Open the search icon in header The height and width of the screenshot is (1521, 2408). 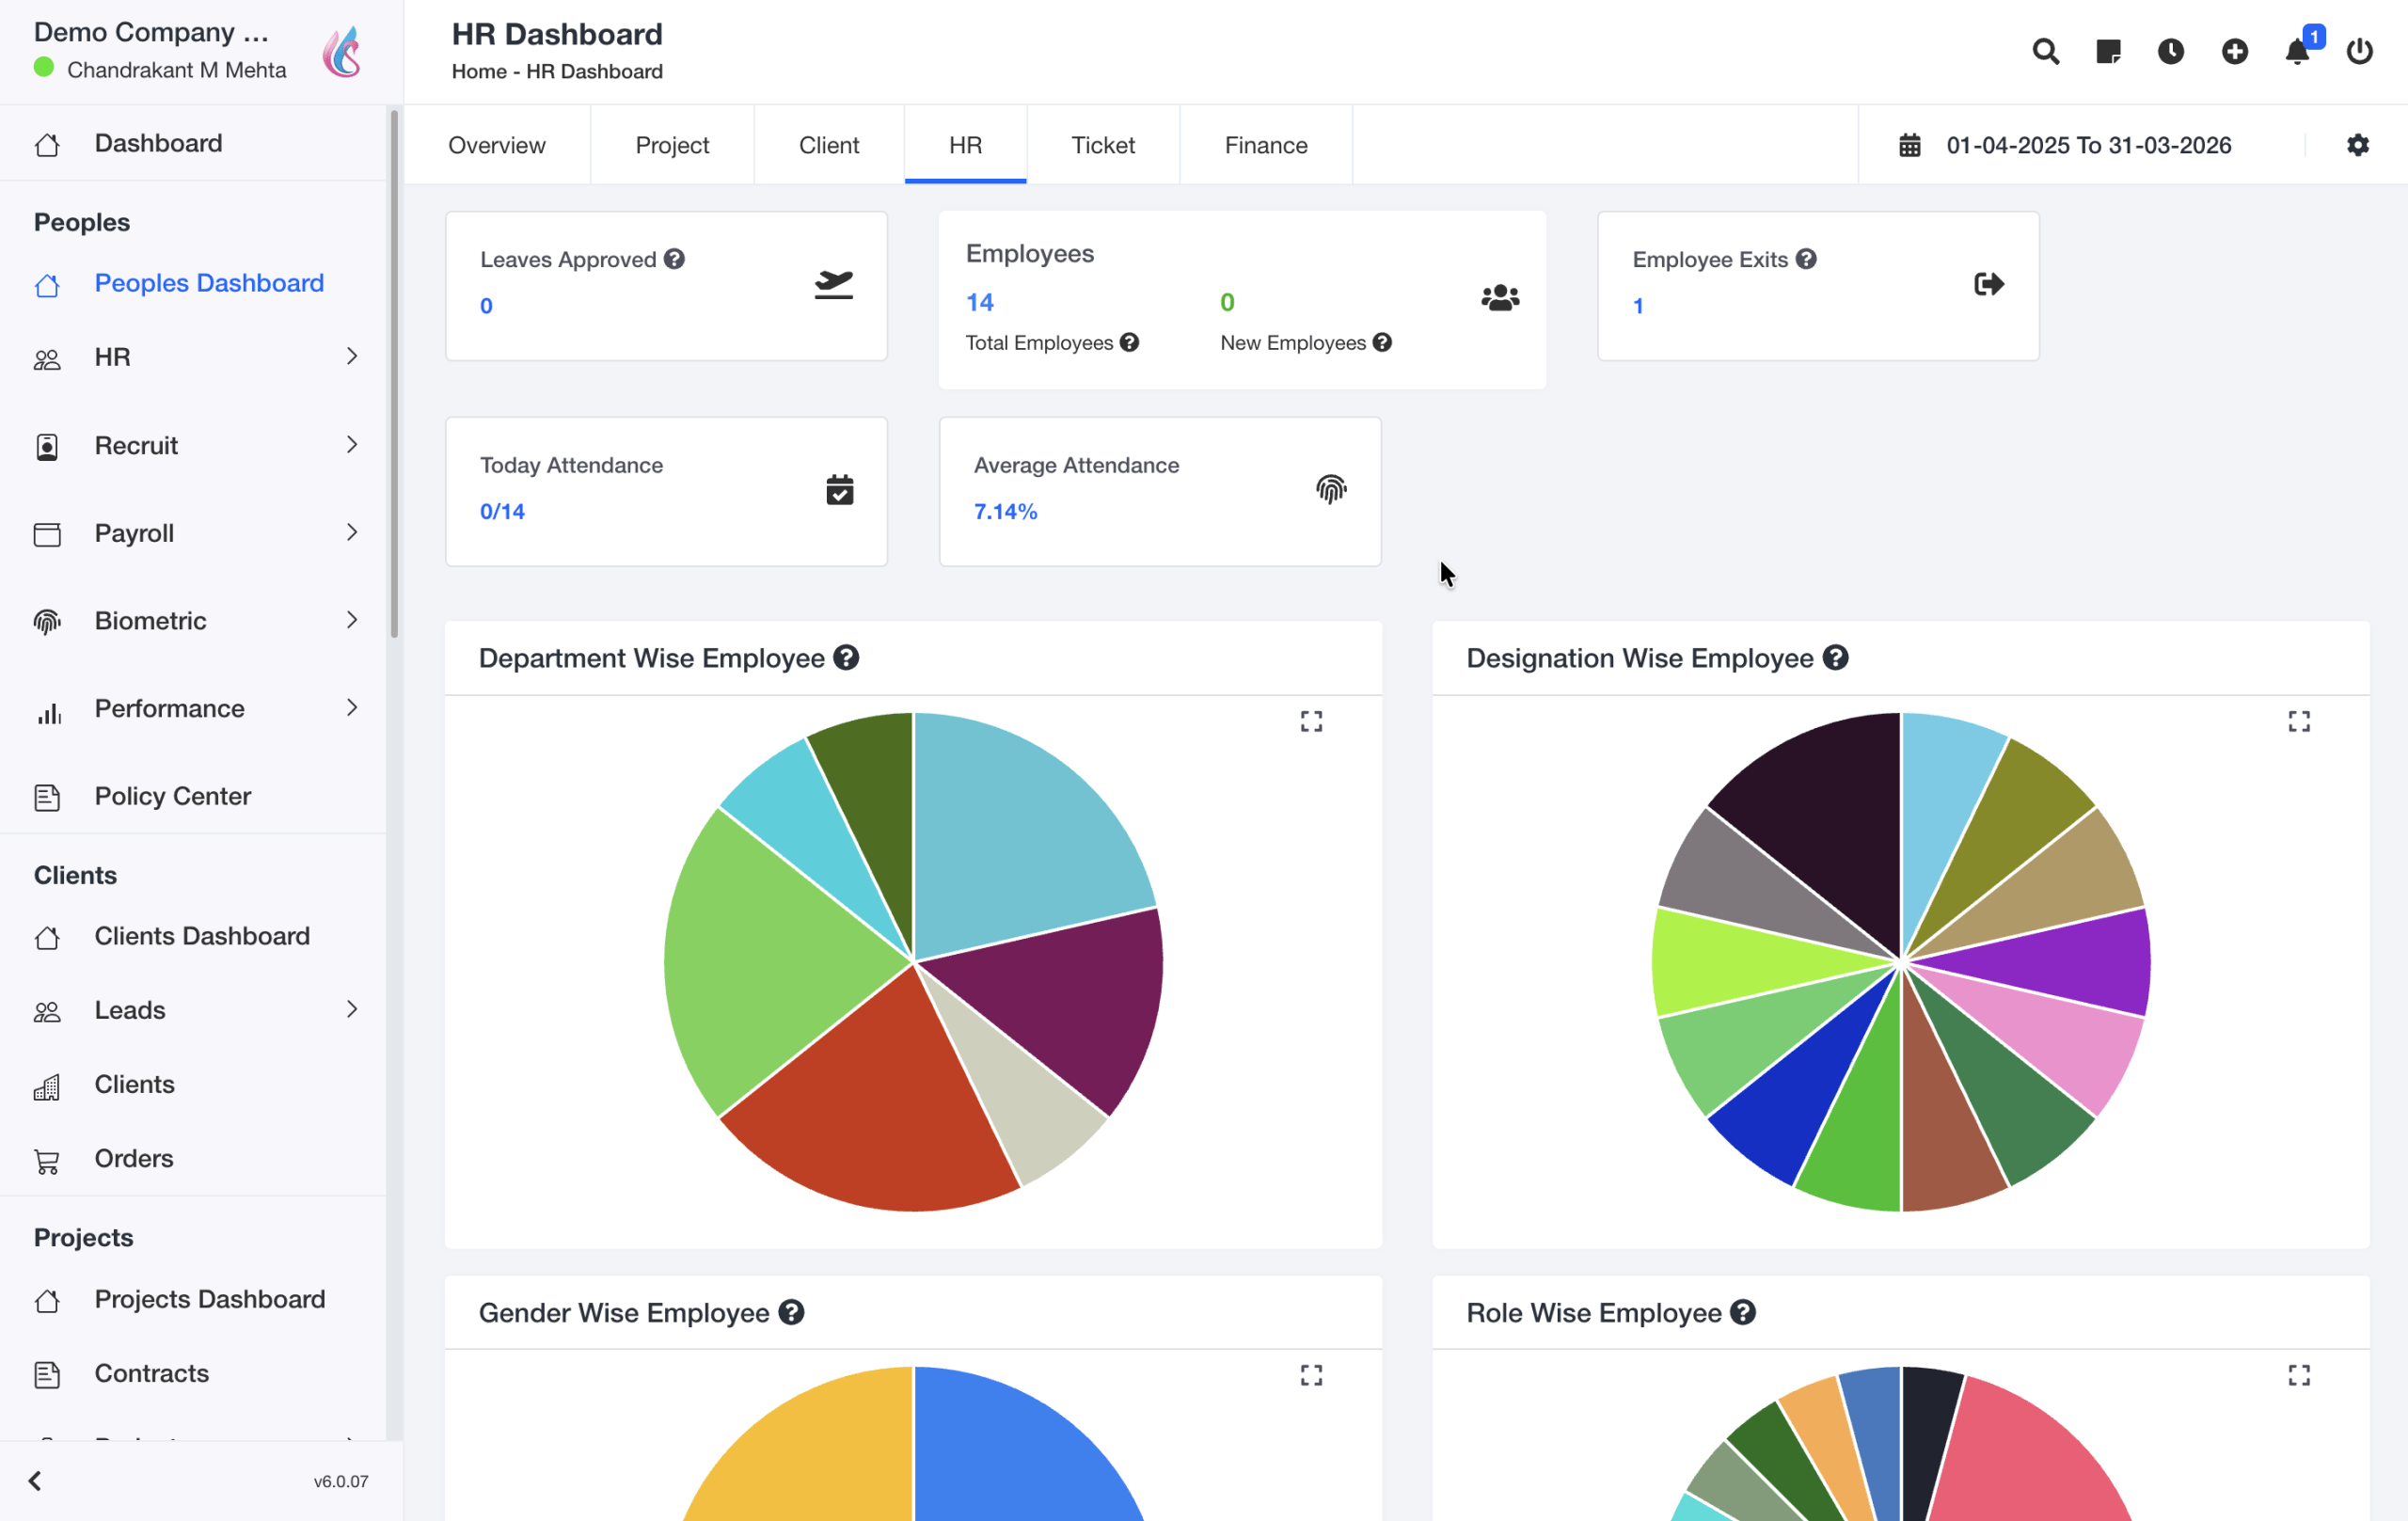2045,51
